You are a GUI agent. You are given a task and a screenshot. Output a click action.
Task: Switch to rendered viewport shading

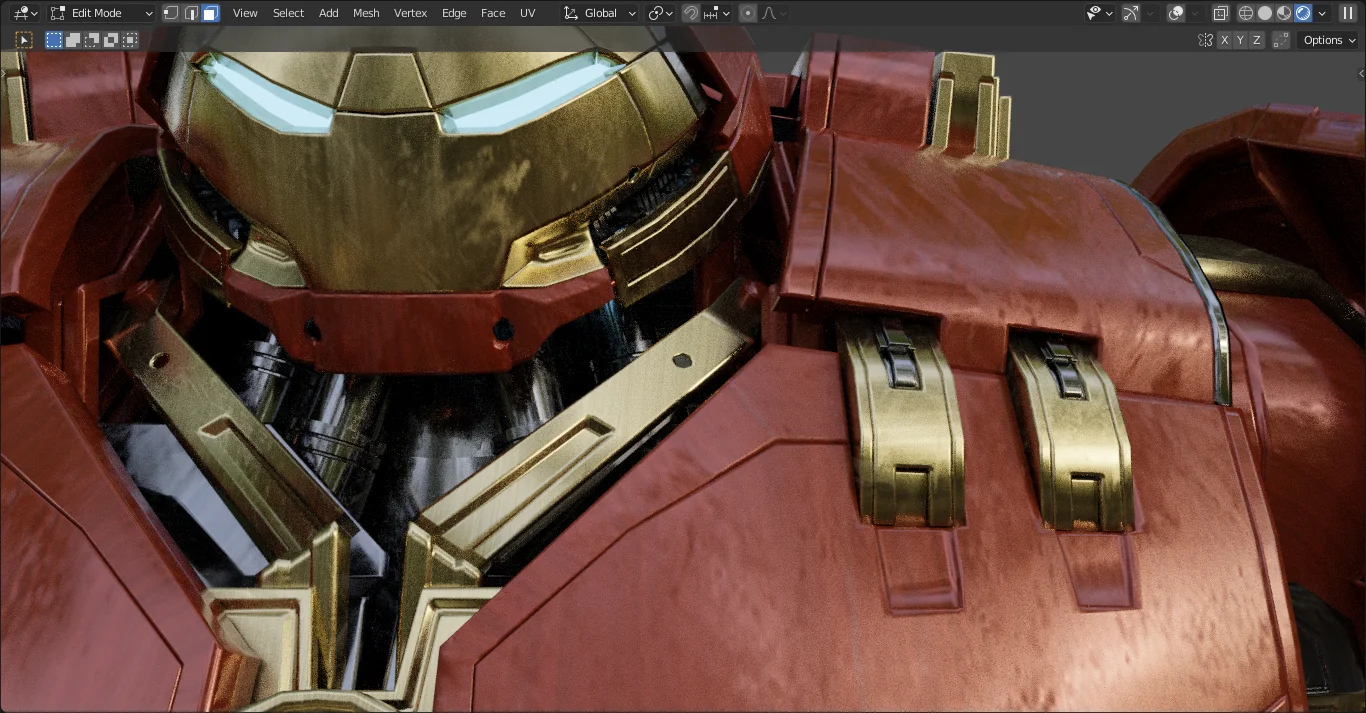pos(1305,13)
